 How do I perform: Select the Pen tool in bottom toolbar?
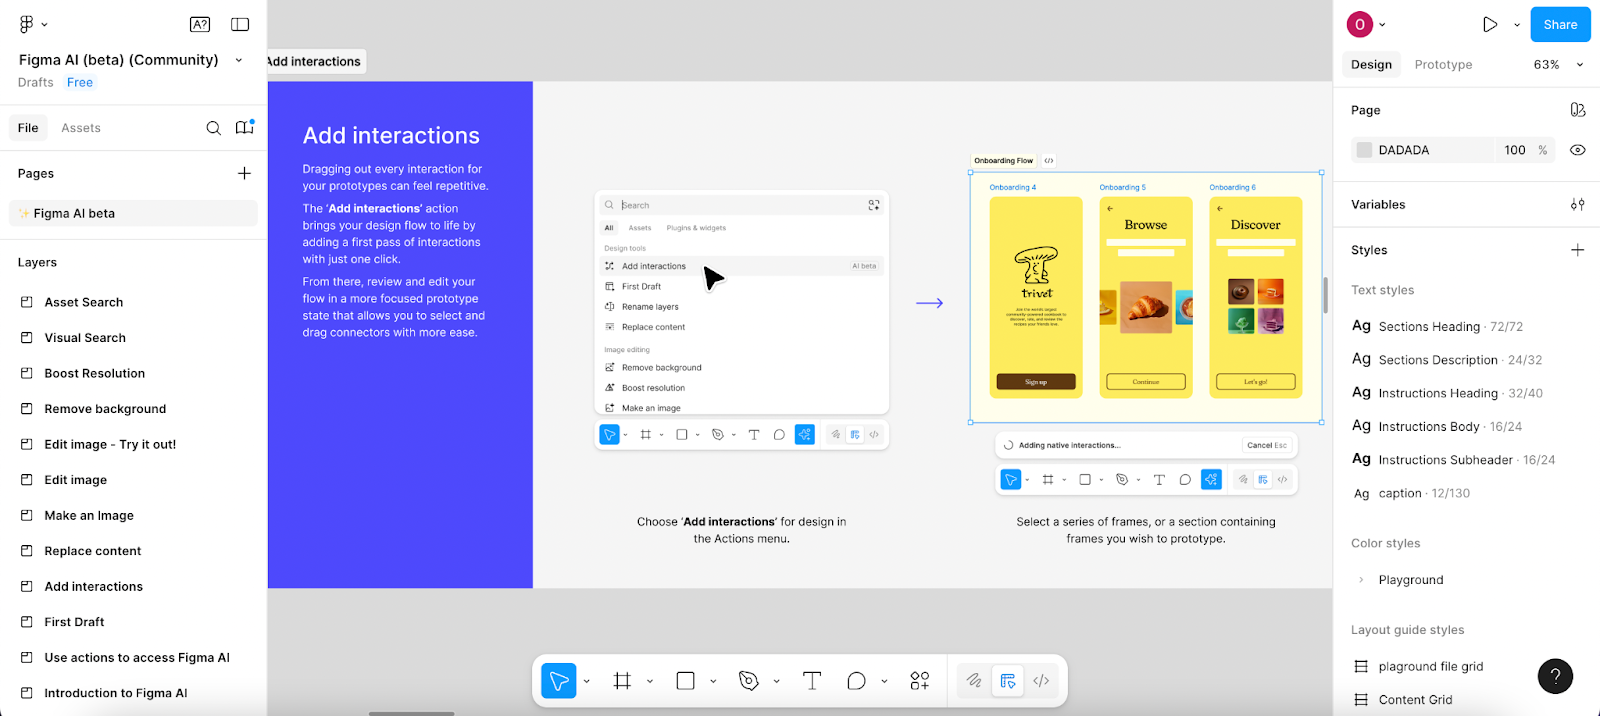748,681
